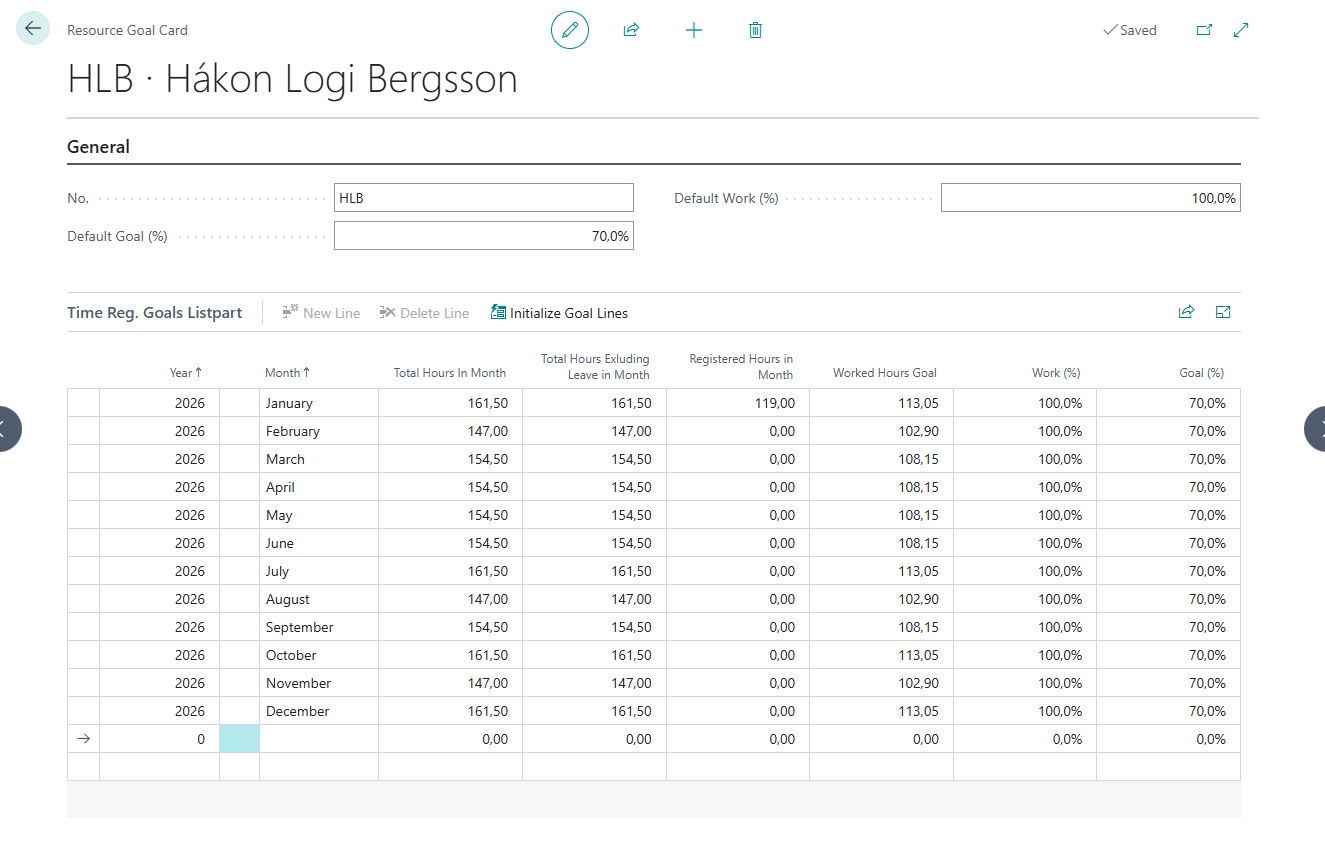Click Initialize Goal Lines action
The image size is (1325, 848).
(x=559, y=313)
